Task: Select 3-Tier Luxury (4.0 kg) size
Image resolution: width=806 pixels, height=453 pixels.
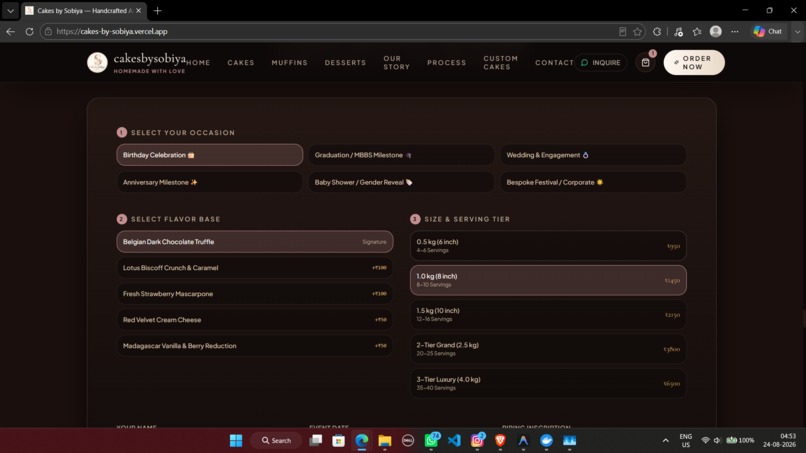Action: 548,384
